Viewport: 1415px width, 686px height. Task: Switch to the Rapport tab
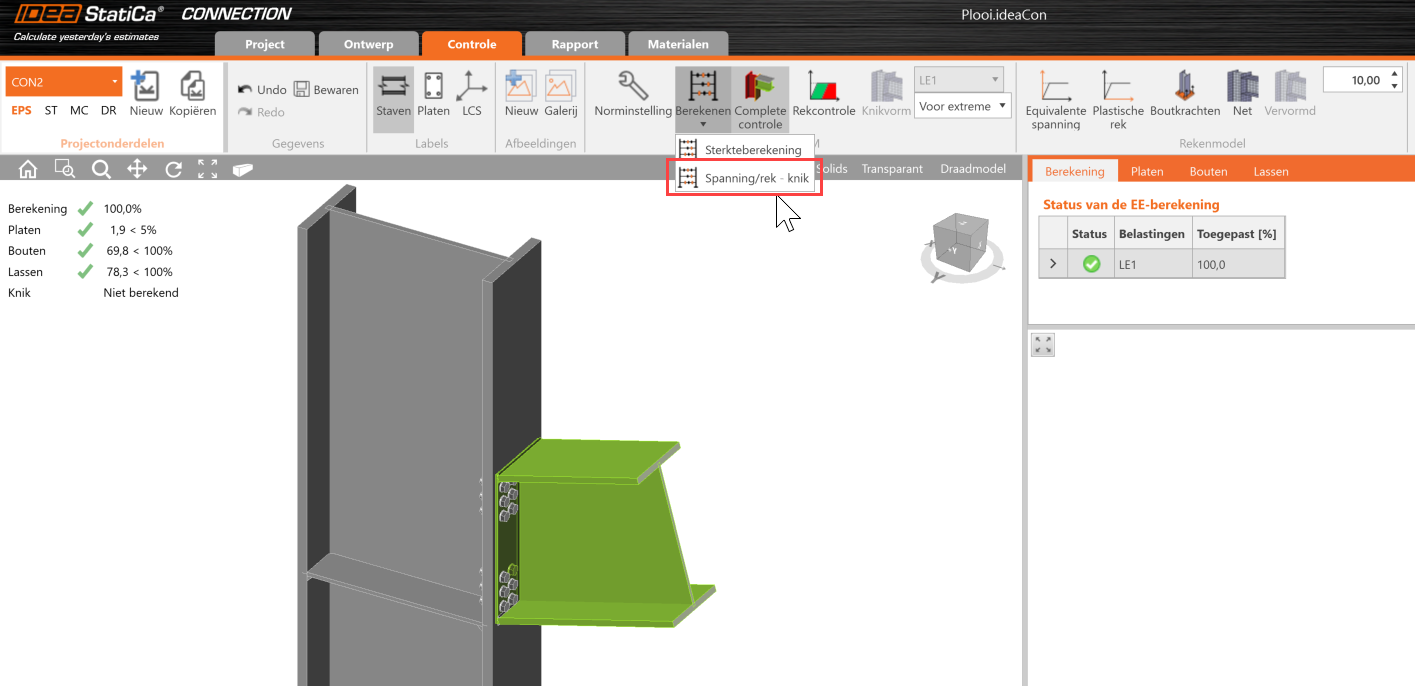(575, 44)
